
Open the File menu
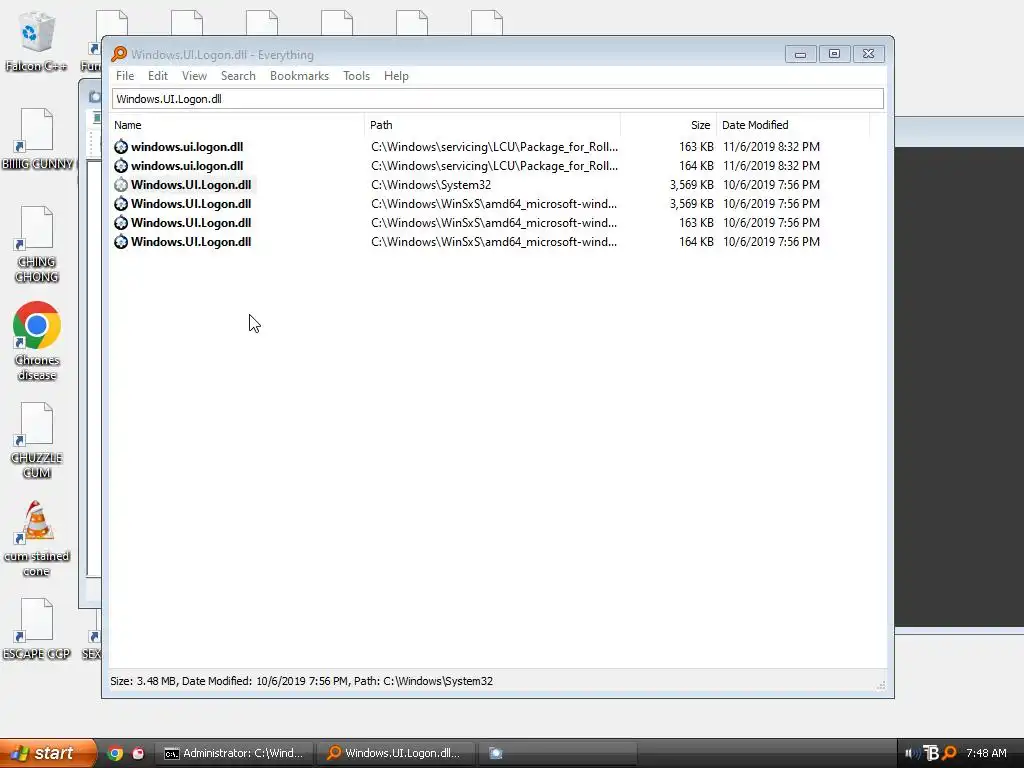tap(125, 76)
